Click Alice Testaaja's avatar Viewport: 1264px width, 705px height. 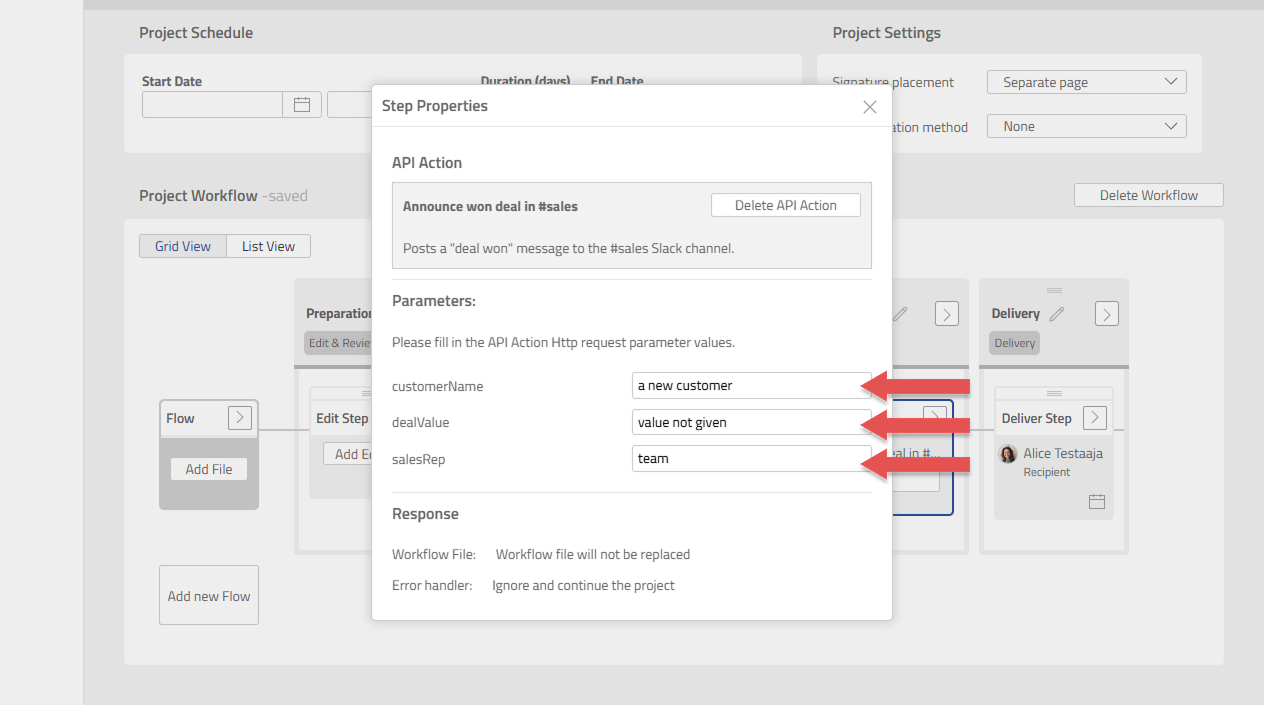[x=1008, y=454]
